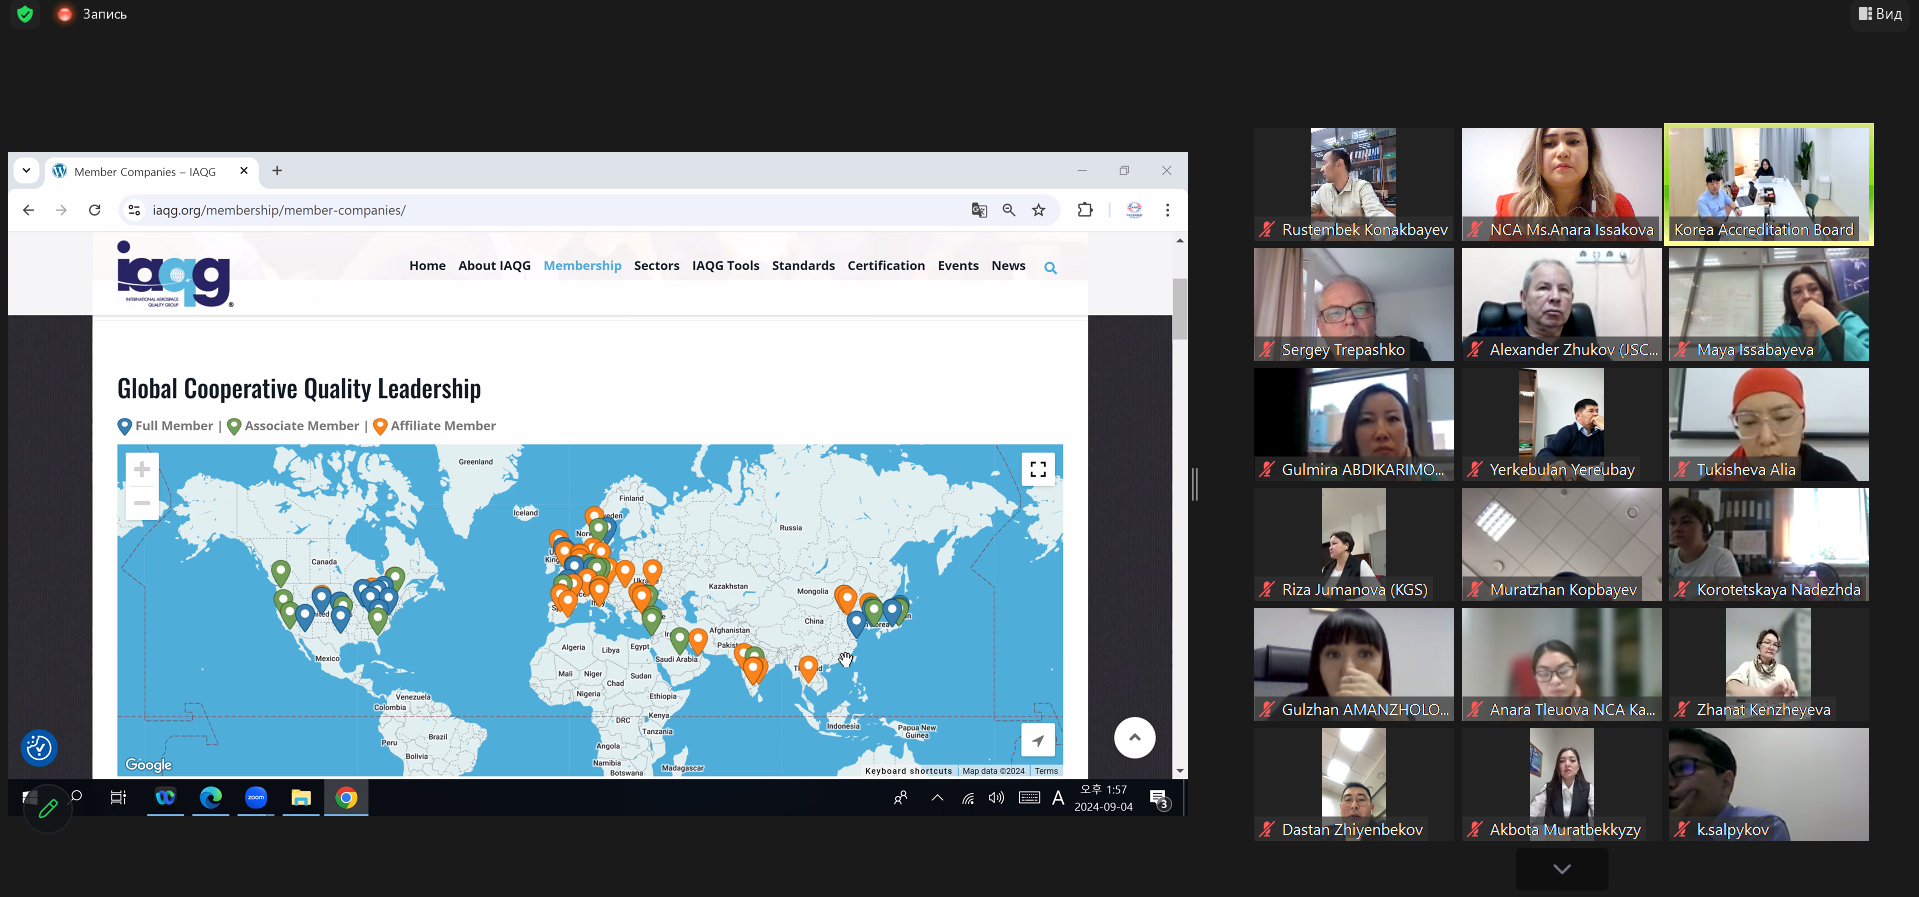Select Maya Issabayeva video thumbnail
Screen dimensions: 1919x897
tap(1768, 304)
